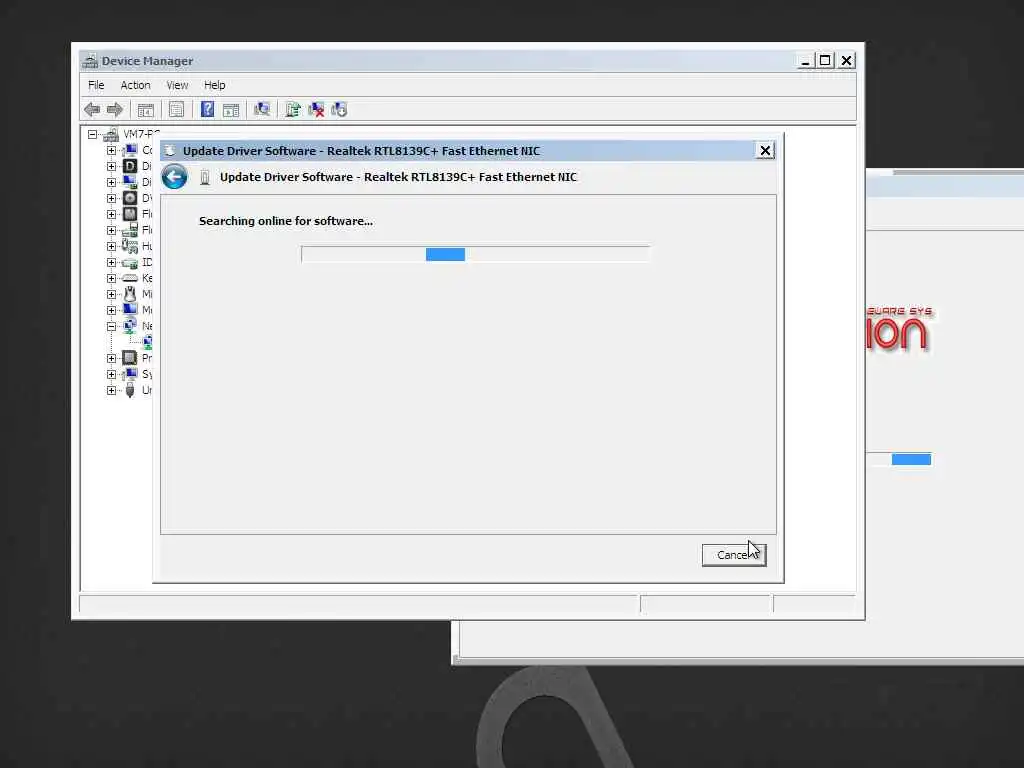The width and height of the screenshot is (1024, 768).
Task: Open the View menu
Action: [x=177, y=85]
